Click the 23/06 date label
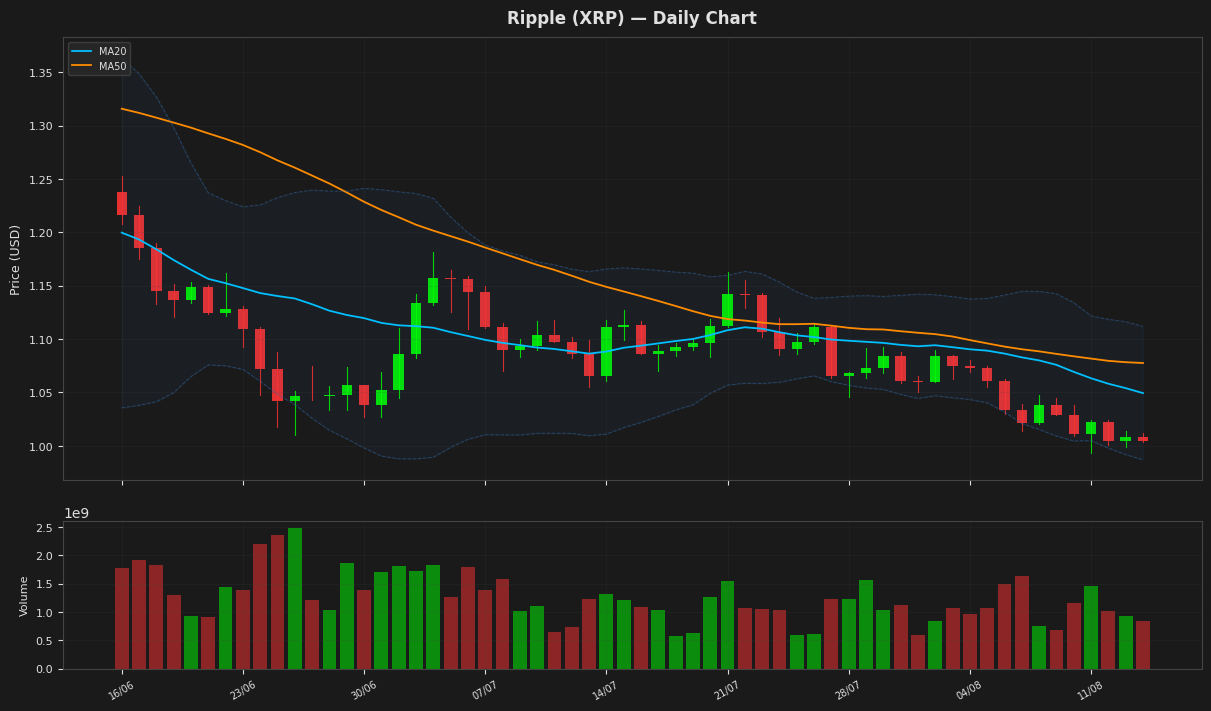Screen dimensions: 1211x711 pos(243,691)
